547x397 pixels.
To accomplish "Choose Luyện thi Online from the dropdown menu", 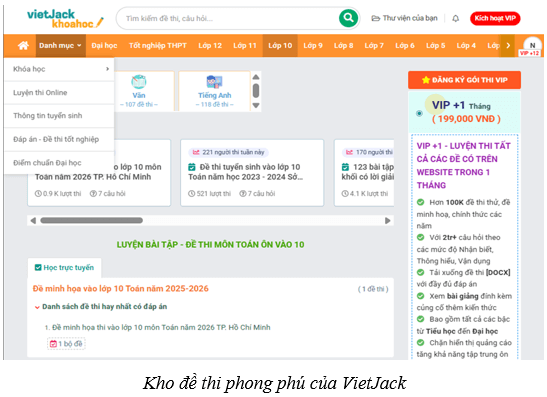I will pyautogui.click(x=59, y=92).
